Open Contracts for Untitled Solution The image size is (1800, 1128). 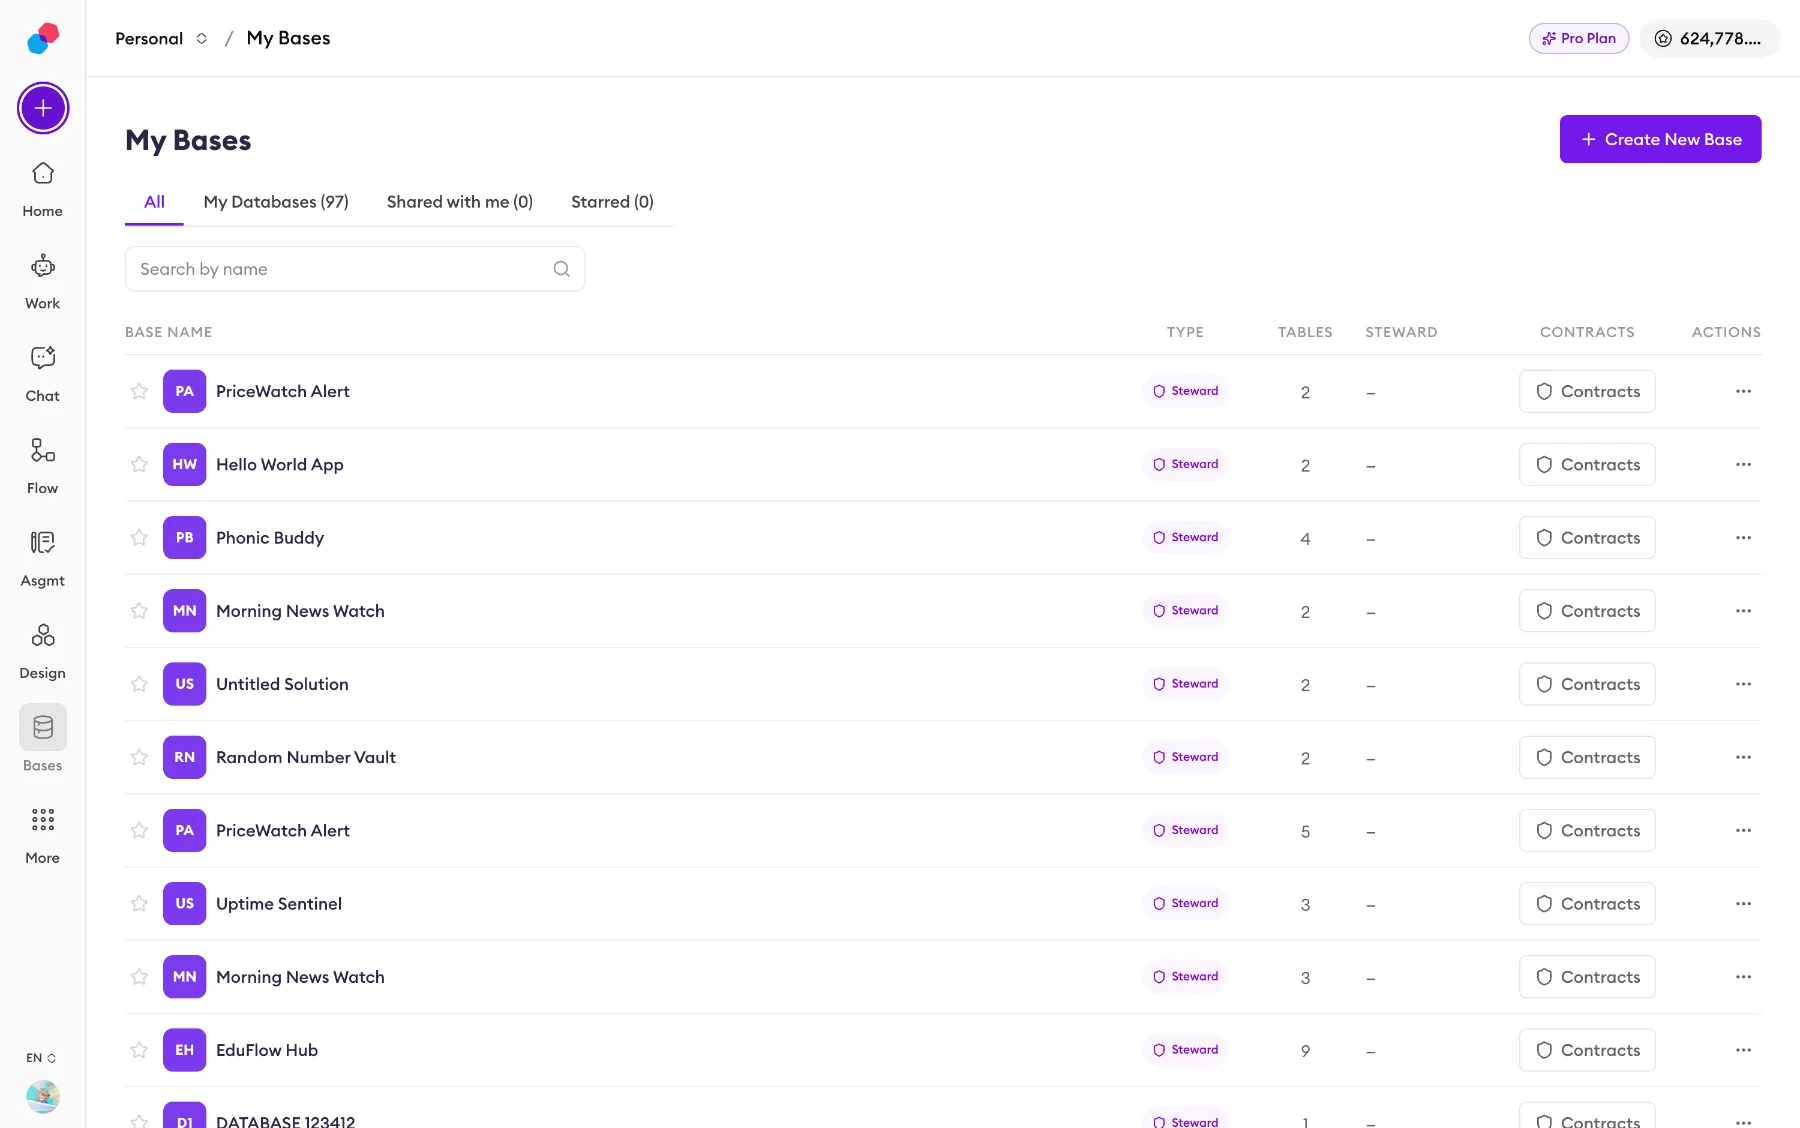[1587, 684]
